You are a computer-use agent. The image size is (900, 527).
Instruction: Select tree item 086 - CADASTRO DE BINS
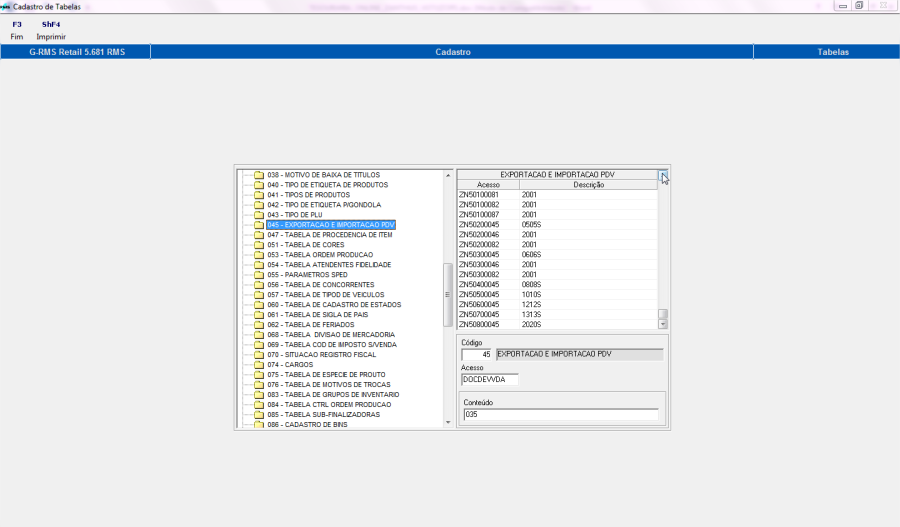point(307,425)
